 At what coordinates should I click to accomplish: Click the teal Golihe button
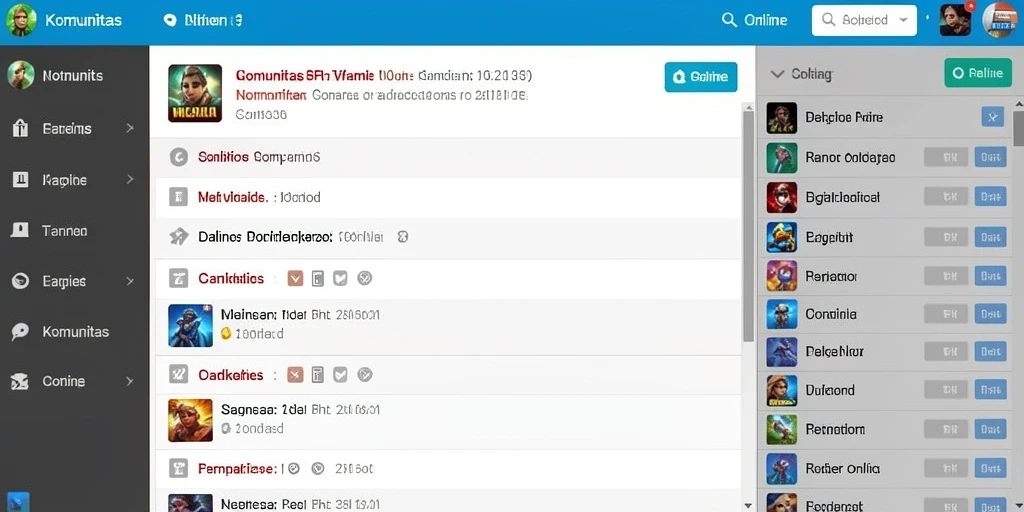coord(701,77)
